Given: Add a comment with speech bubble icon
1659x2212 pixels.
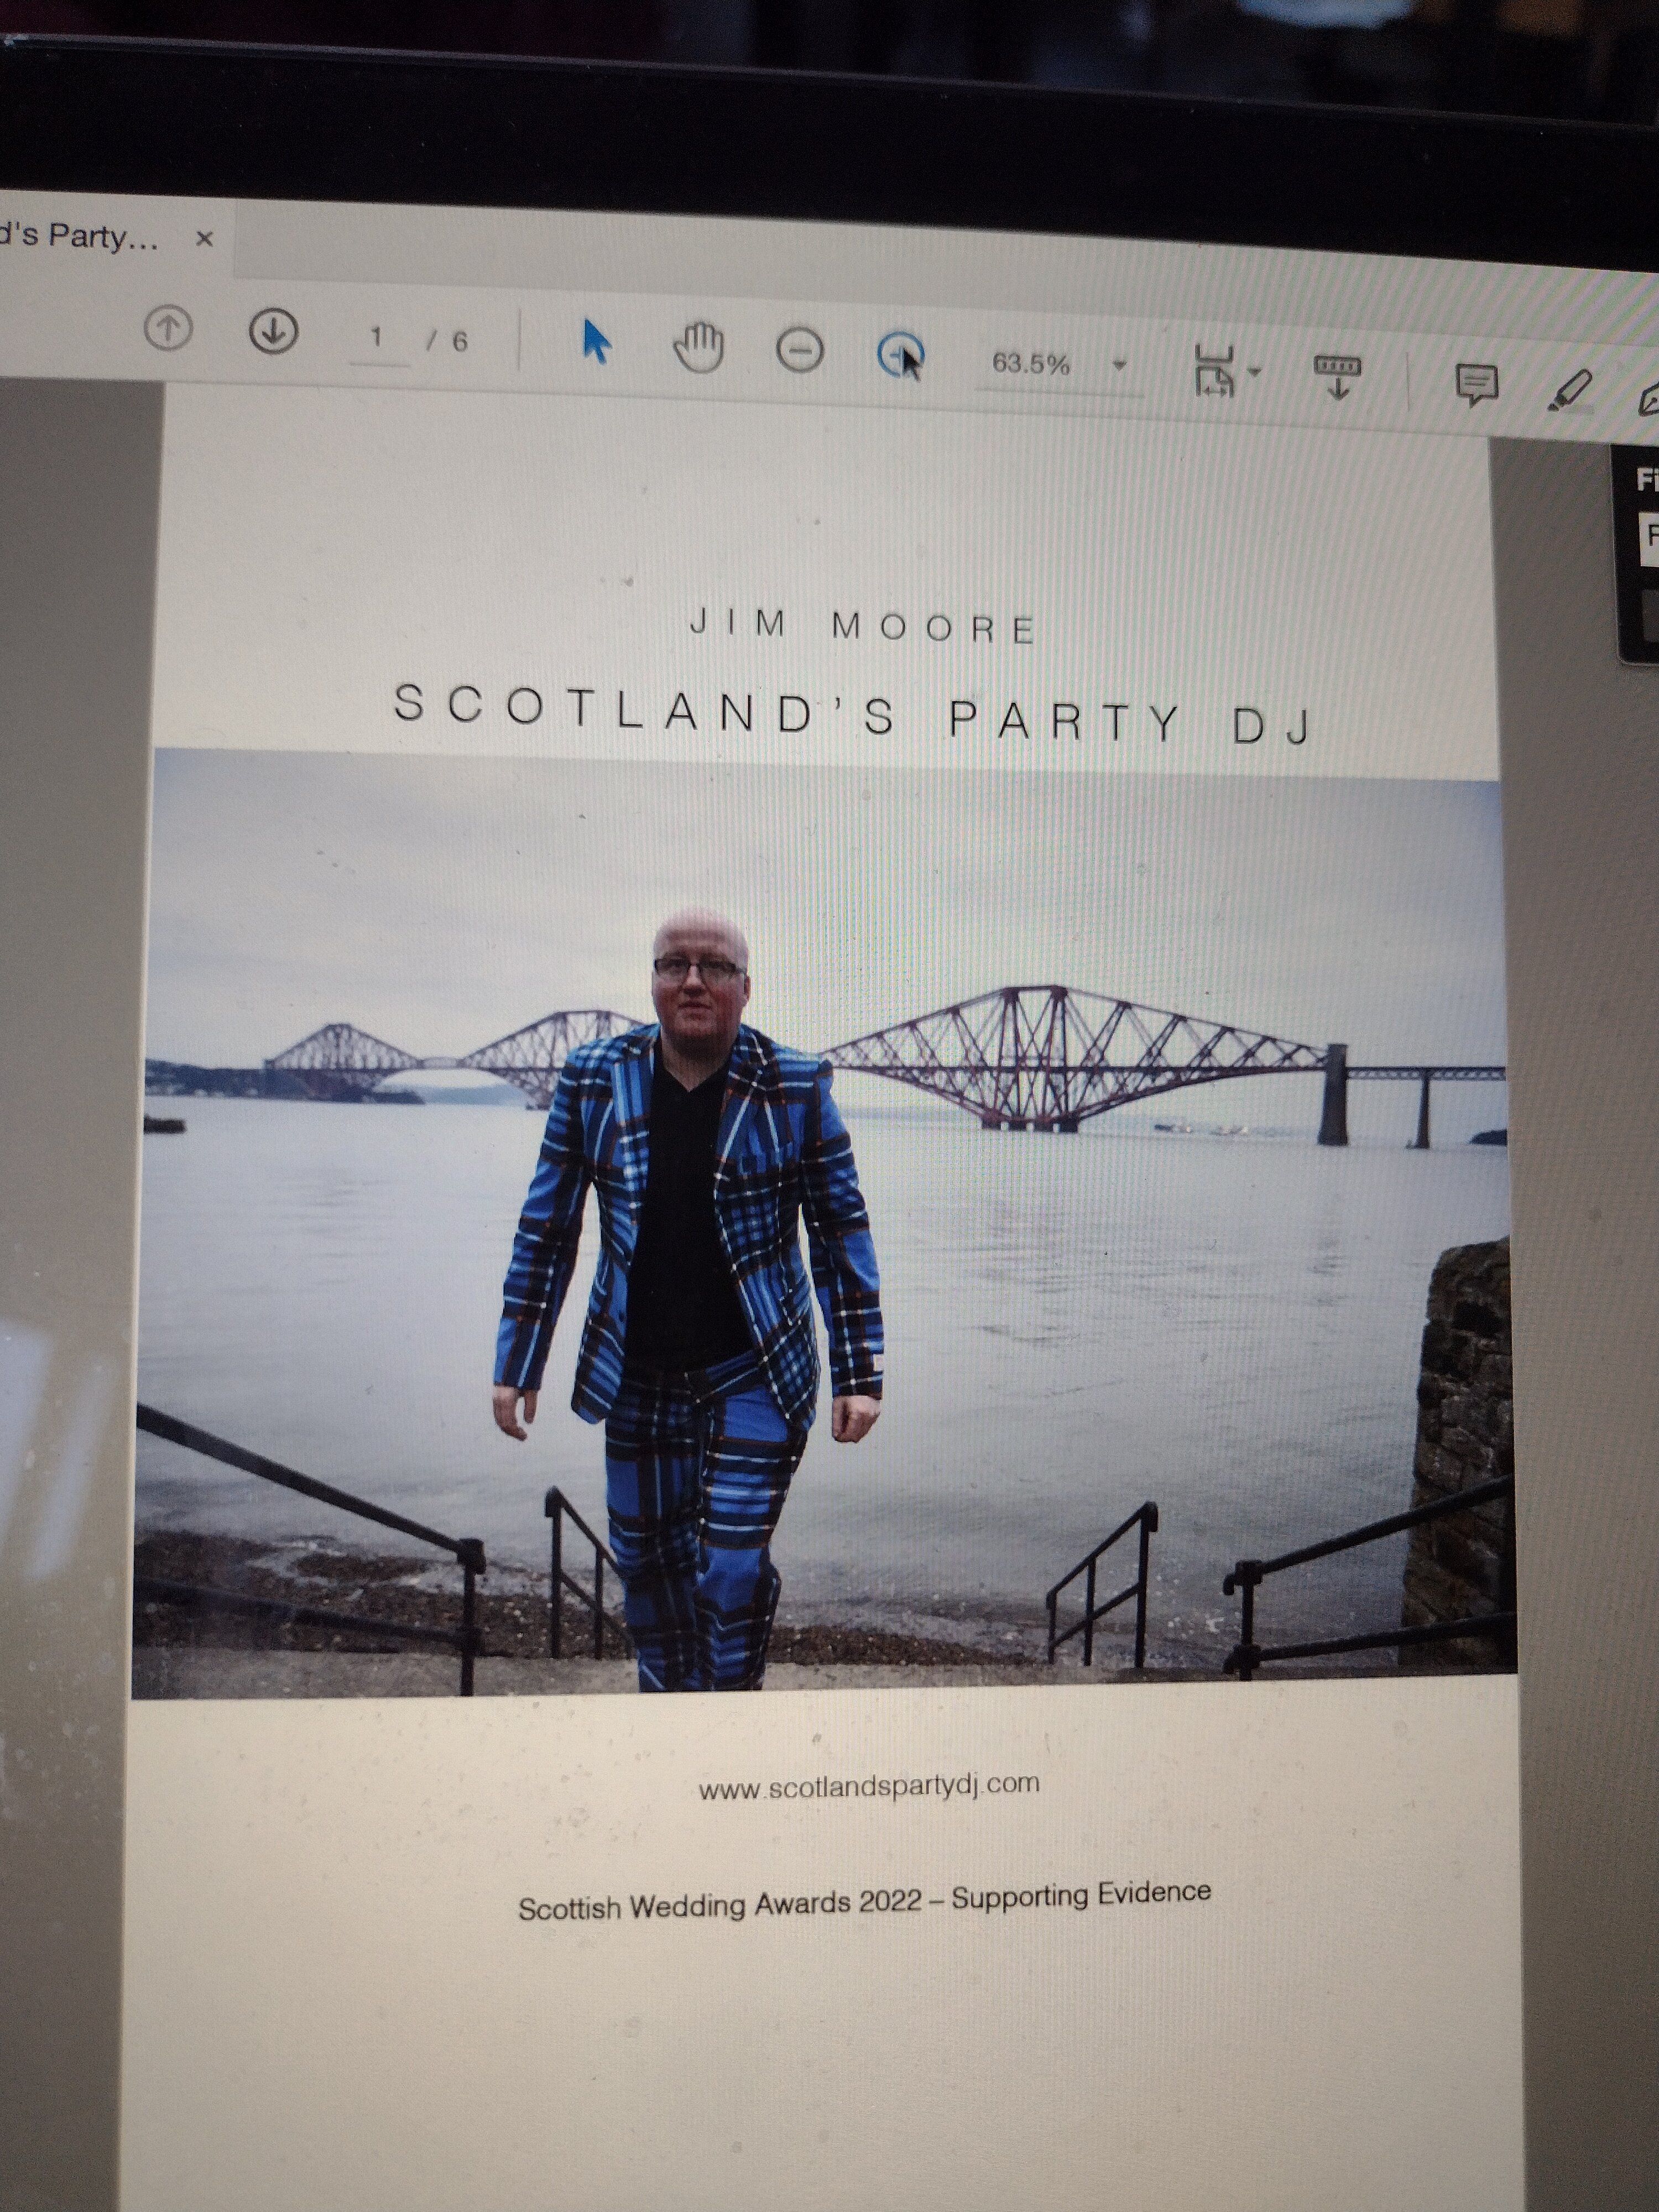Looking at the screenshot, I should (x=1476, y=385).
